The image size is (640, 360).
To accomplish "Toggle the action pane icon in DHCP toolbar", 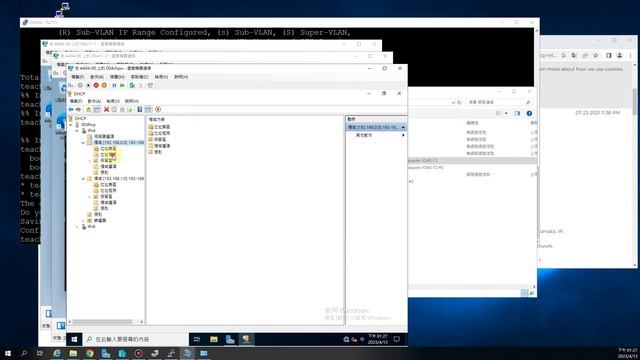I will coord(148,109).
